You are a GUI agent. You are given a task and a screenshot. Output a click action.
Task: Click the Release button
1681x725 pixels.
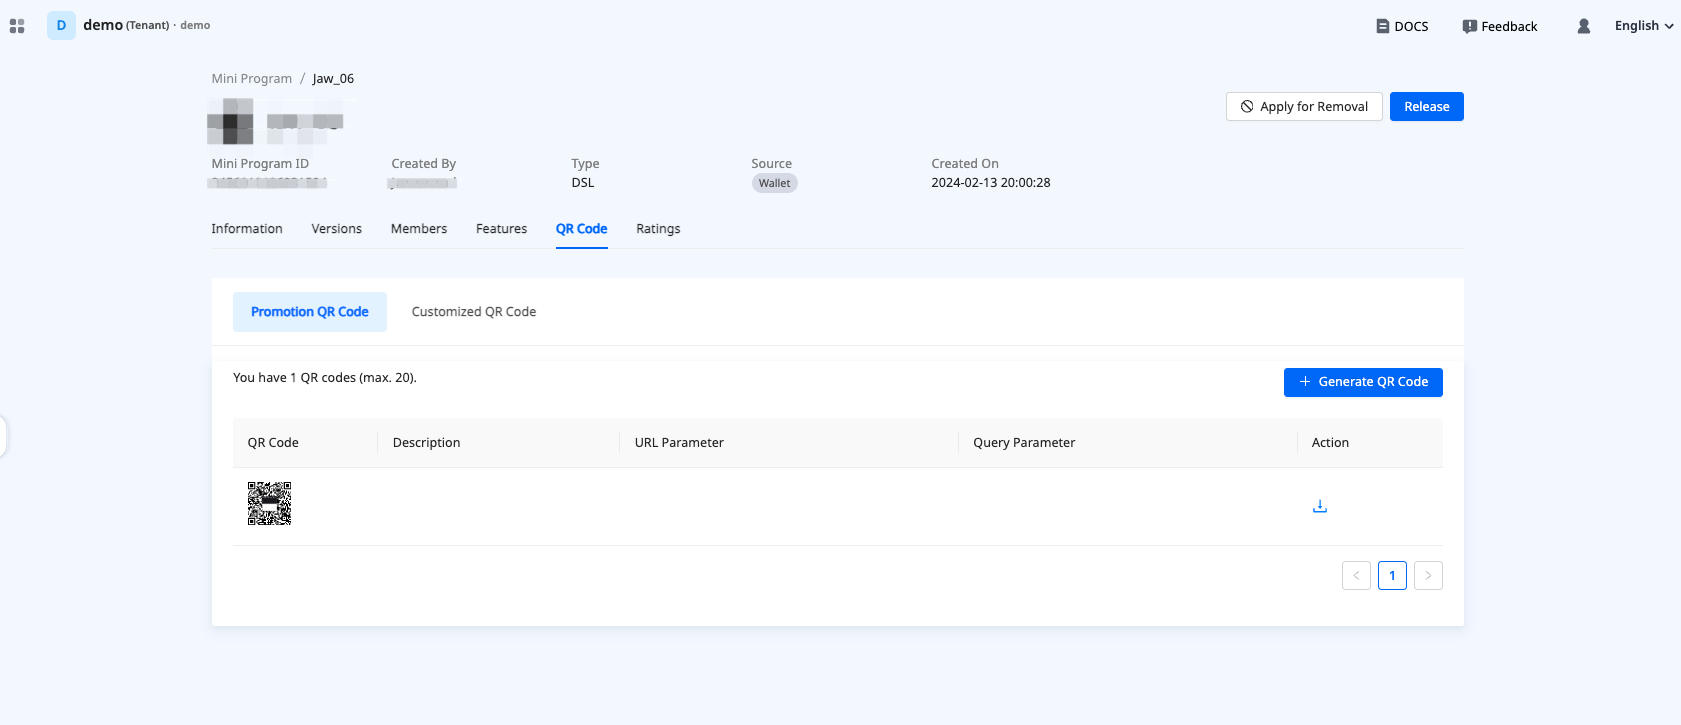pos(1426,107)
